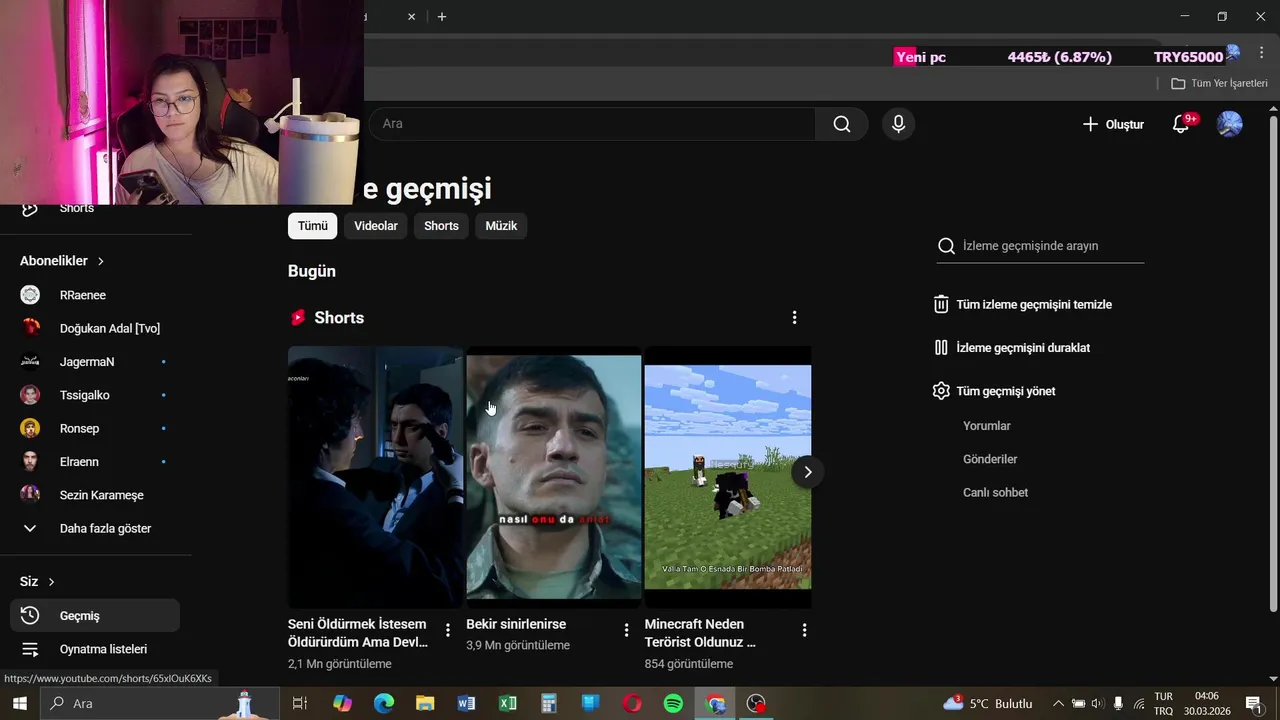Open "Tüm geçmişi yönet" settings

(994, 391)
